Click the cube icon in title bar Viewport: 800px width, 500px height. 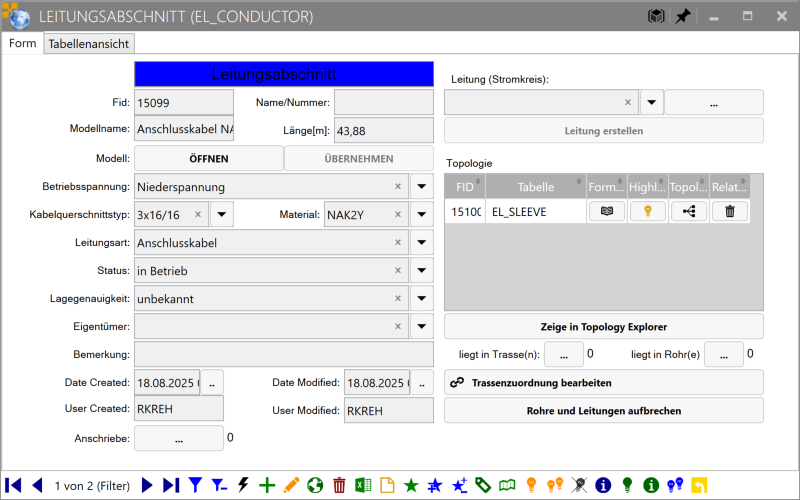click(x=656, y=16)
